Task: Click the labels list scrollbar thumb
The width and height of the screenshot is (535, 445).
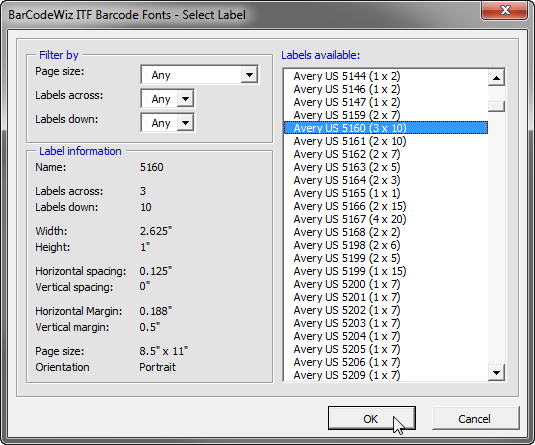Action: pos(496,106)
